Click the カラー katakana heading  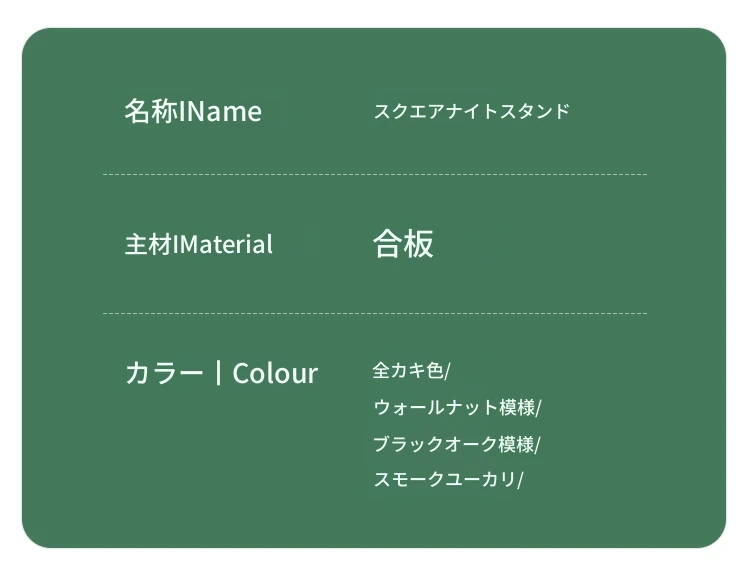[x=164, y=373]
